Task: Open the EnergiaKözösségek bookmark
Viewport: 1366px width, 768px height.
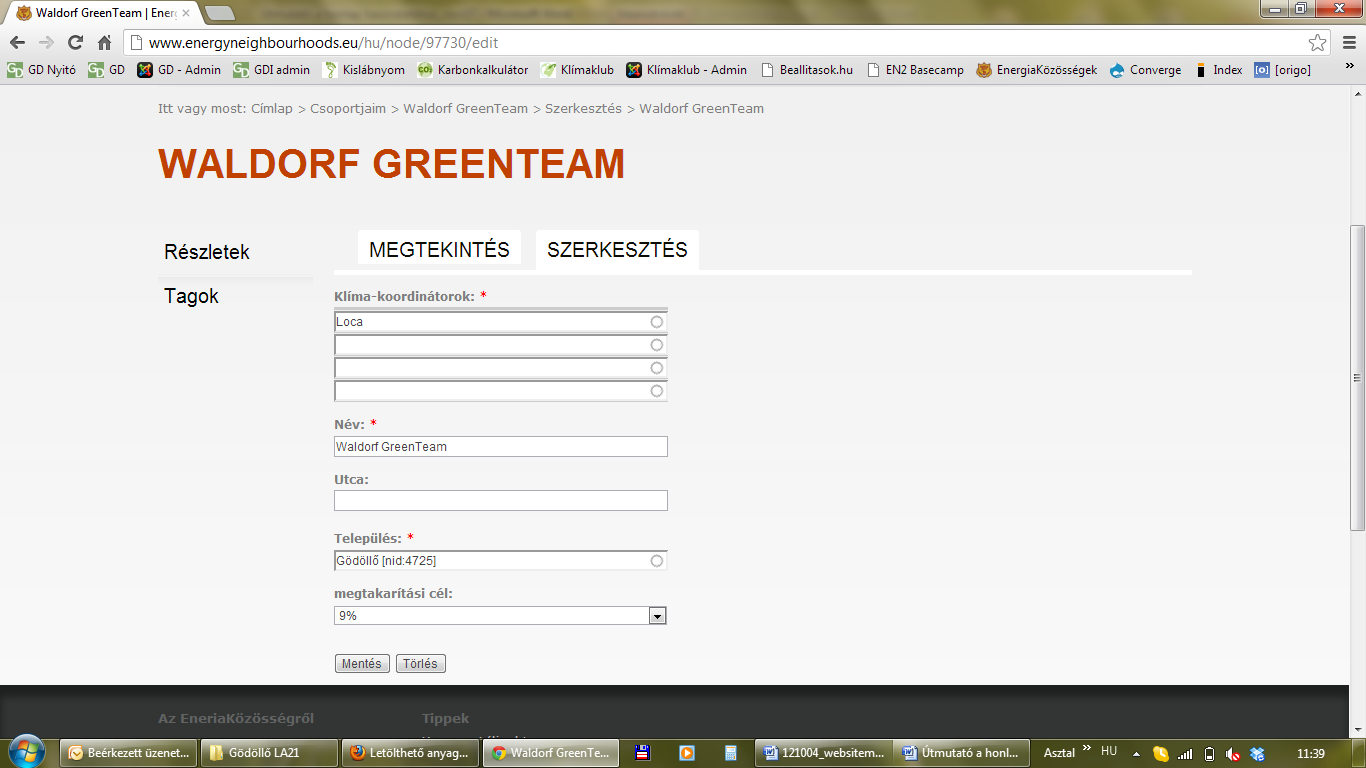Action: coord(1037,70)
